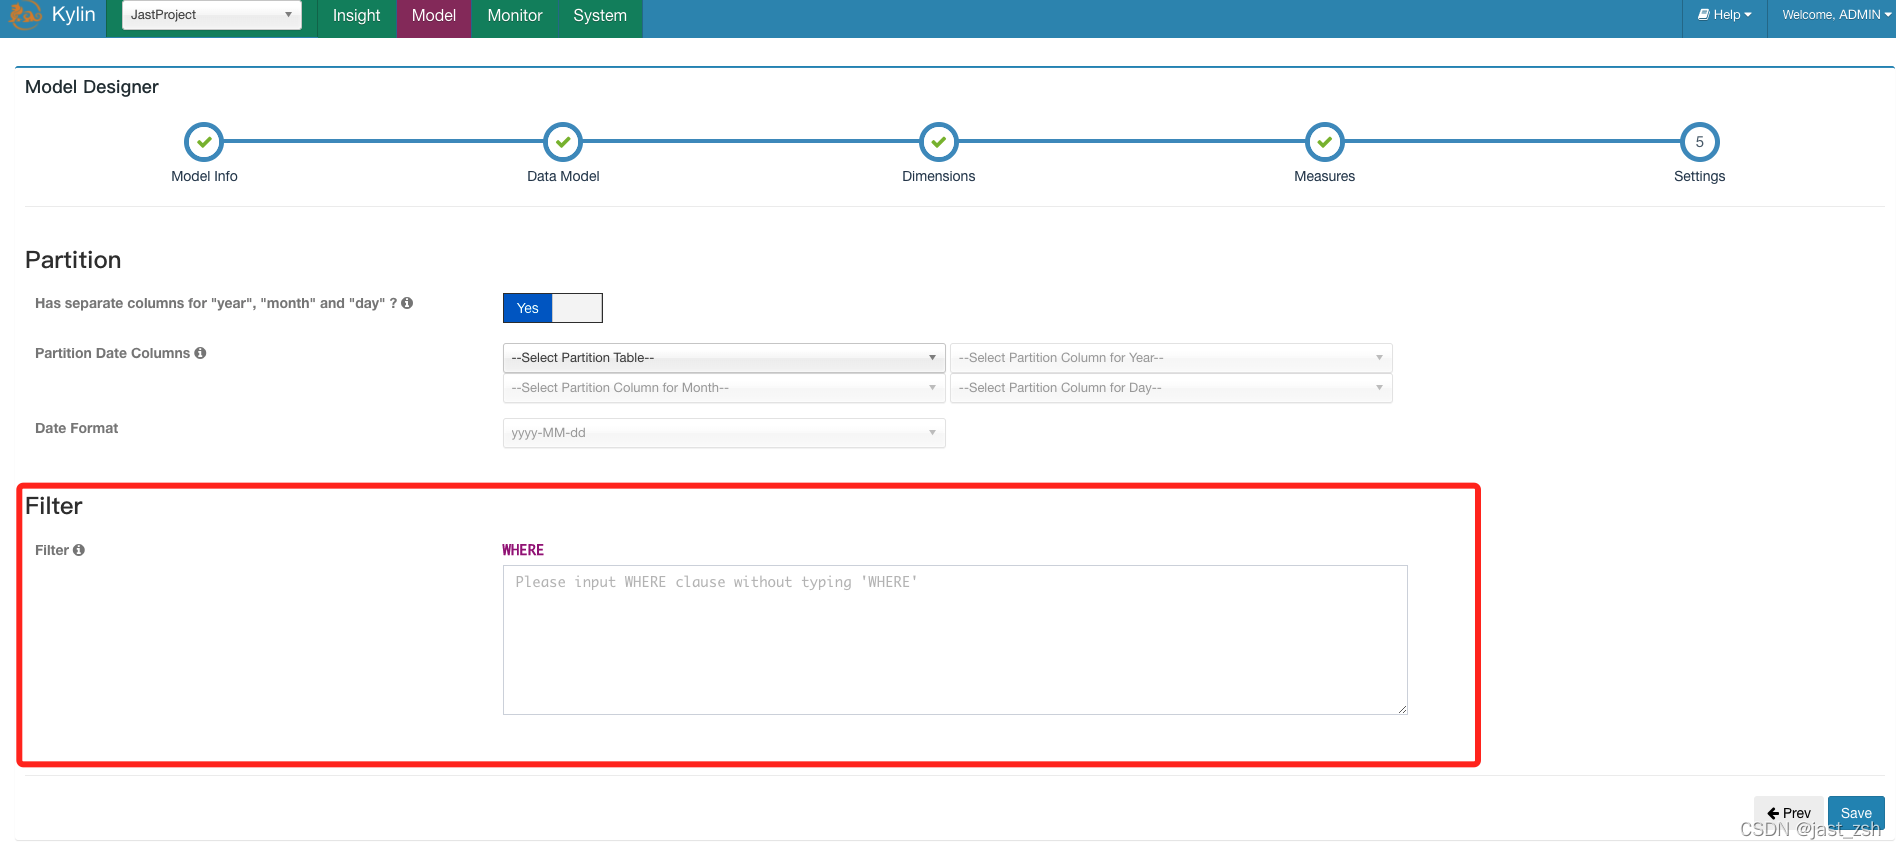Open the Help menu
Viewport: 1896px width, 849px height.
coord(1725,15)
